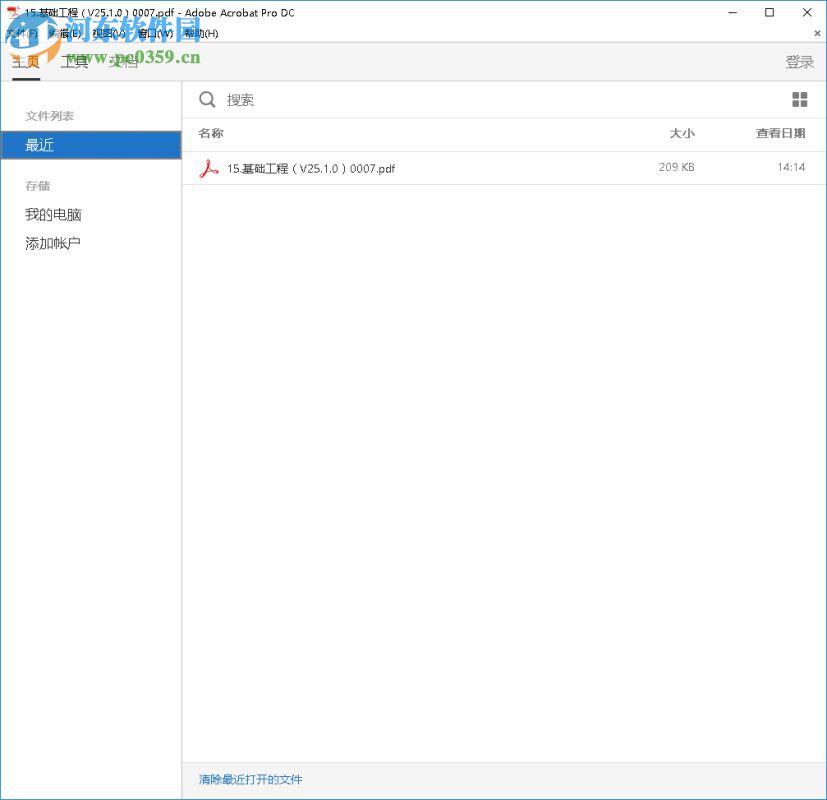Image resolution: width=827 pixels, height=800 pixels.
Task: Open the 编辑 menu
Action: (x=68, y=33)
